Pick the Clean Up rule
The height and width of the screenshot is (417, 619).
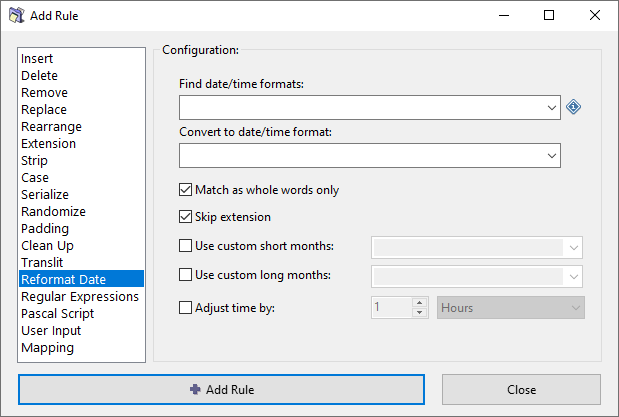(47, 246)
